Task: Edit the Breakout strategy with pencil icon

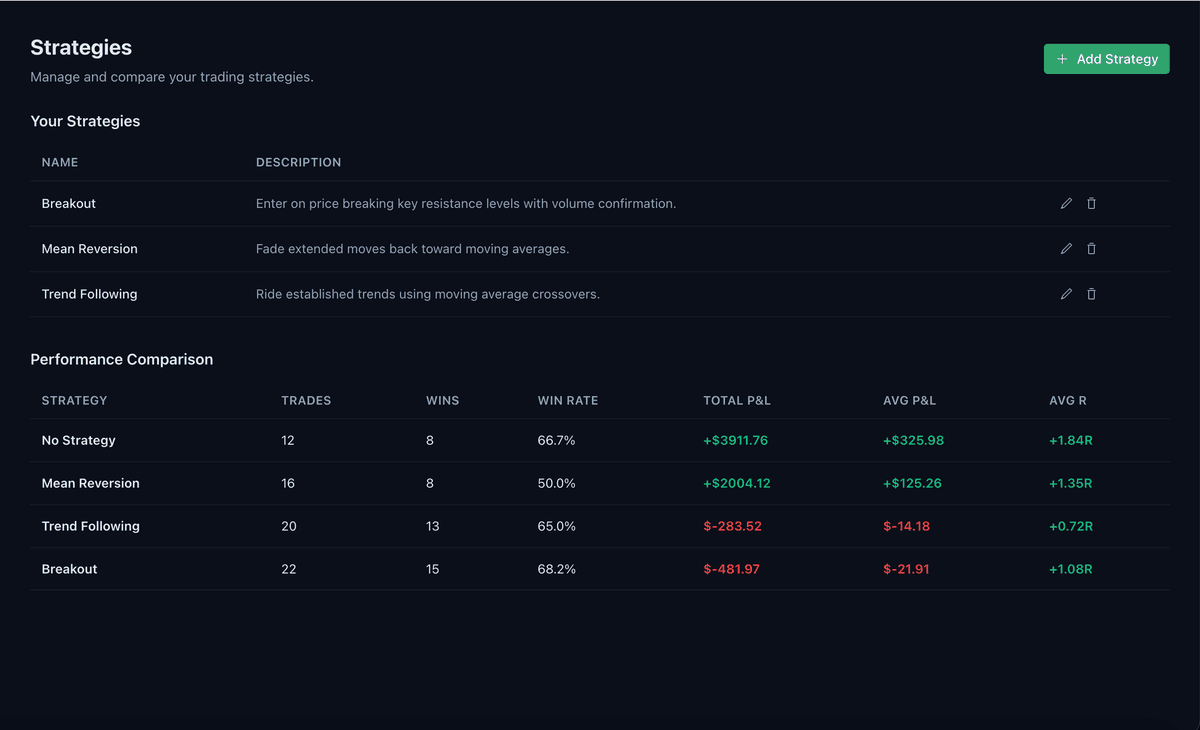Action: click(x=1066, y=204)
